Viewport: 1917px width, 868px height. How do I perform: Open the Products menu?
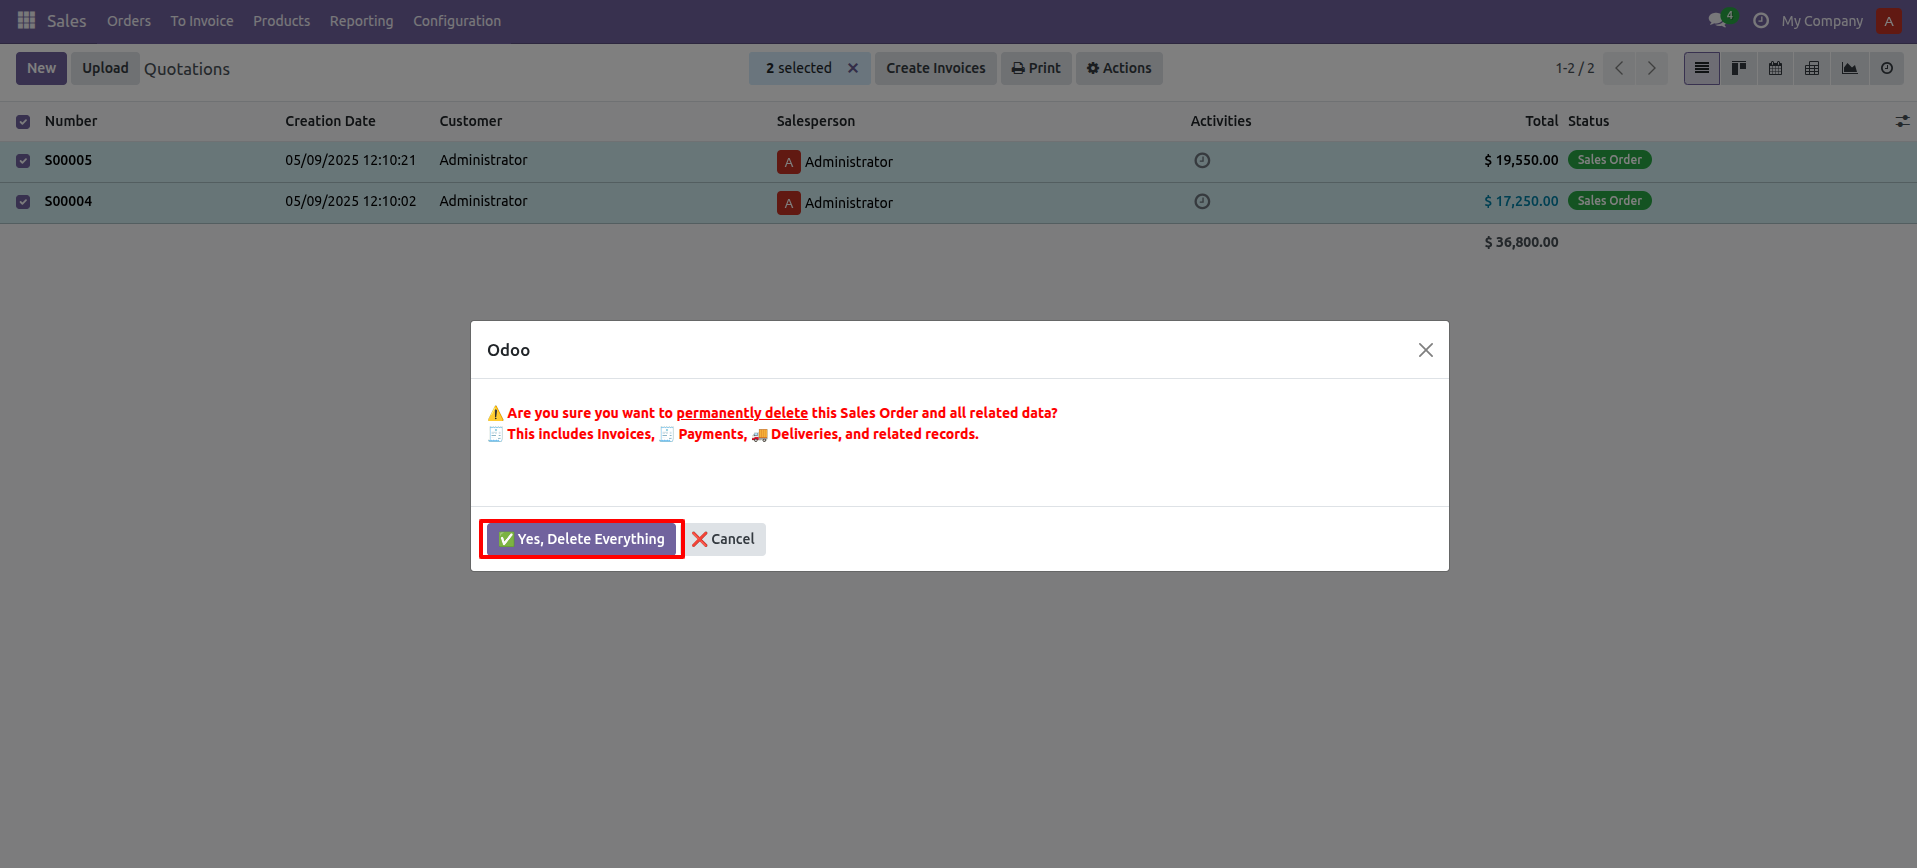tap(281, 21)
